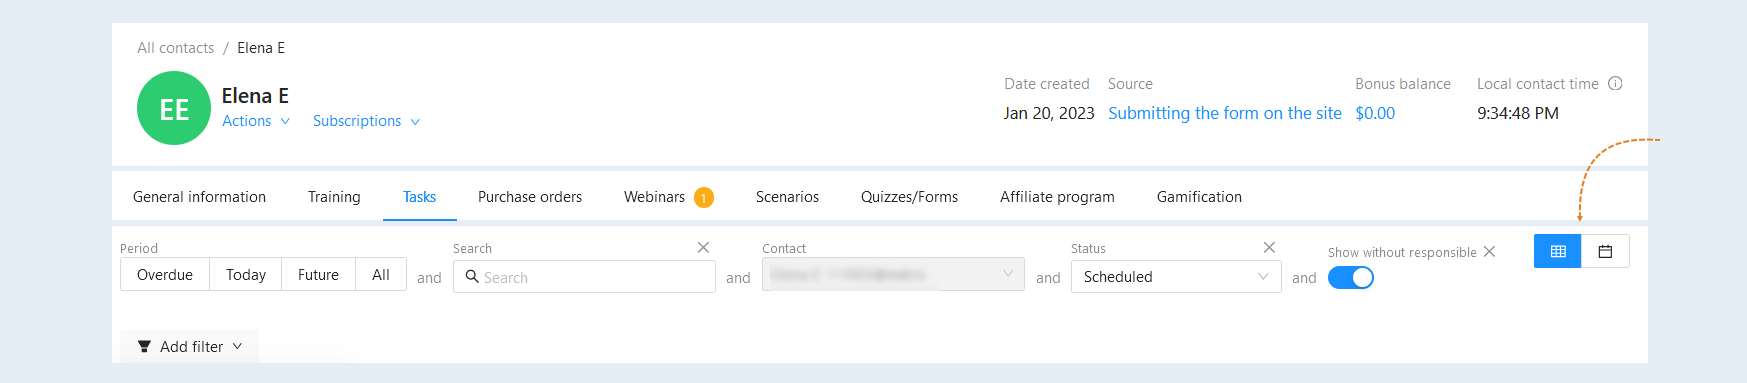
Task: Toggle Show without responsible switch
Action: tap(1350, 278)
